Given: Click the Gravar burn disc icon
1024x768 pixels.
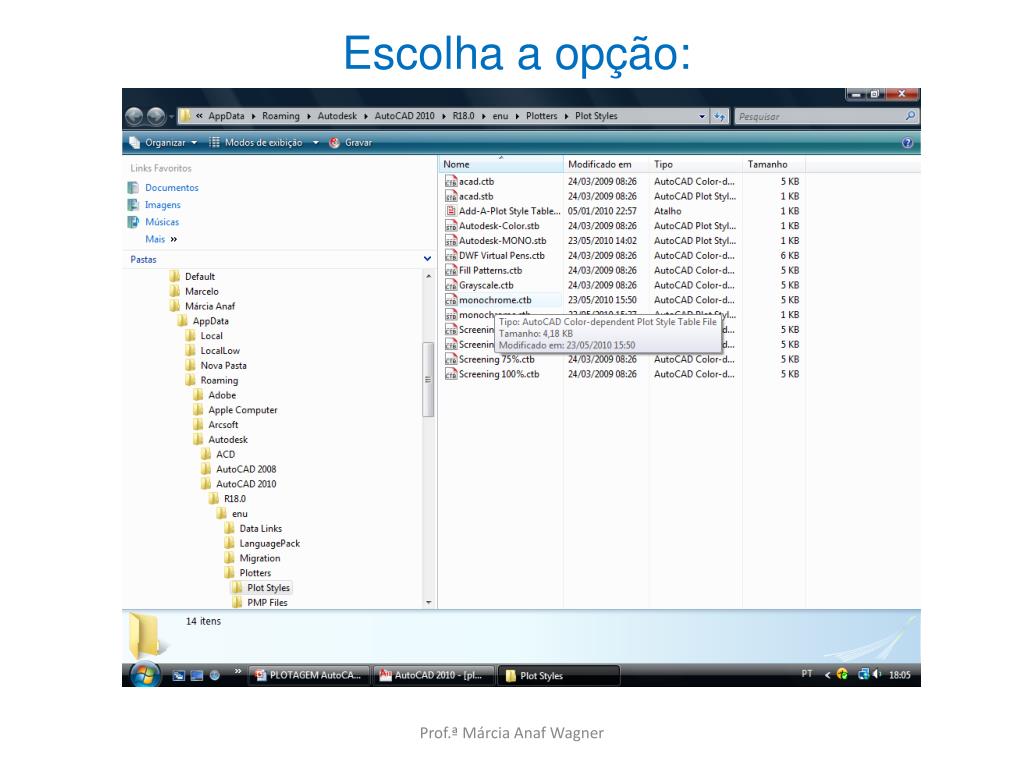Looking at the screenshot, I should click(x=334, y=142).
